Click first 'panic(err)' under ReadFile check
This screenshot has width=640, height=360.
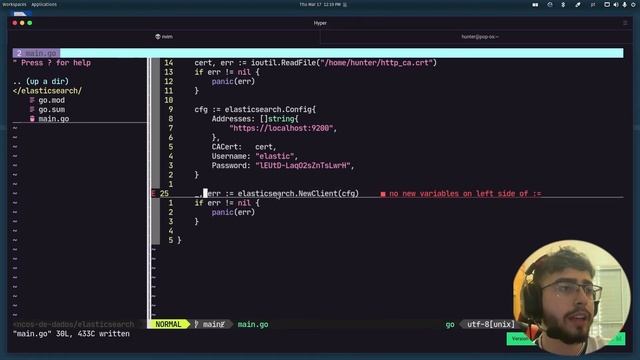233,81
